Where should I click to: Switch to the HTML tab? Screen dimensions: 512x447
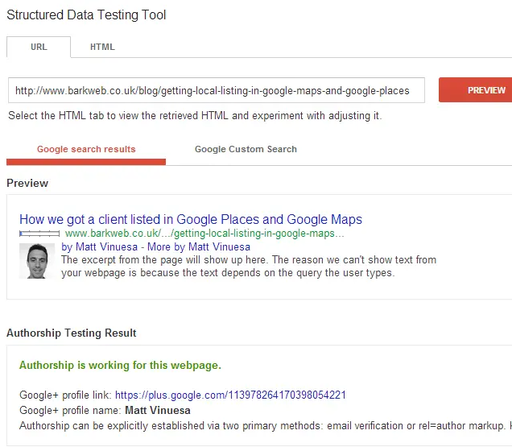[x=102, y=47]
